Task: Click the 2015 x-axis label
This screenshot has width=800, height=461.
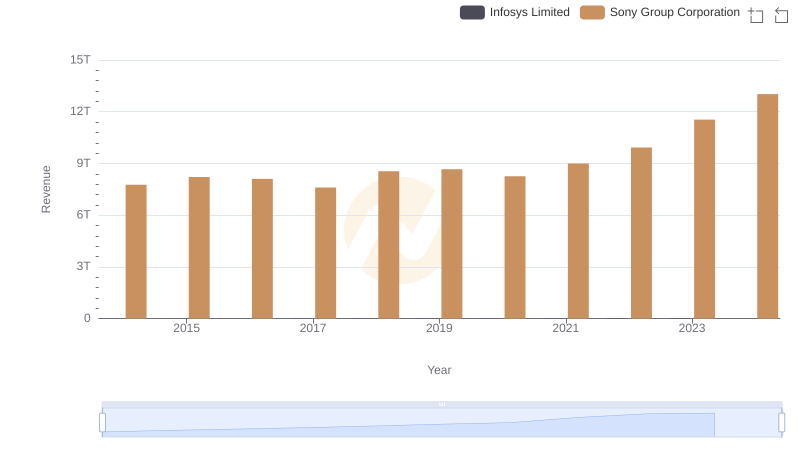Action: pyautogui.click(x=187, y=328)
